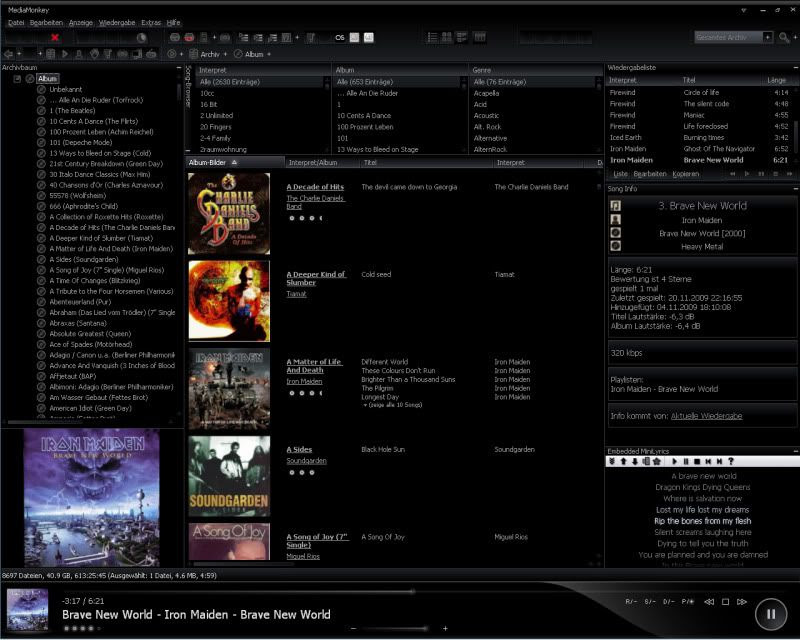Open the Hilfe menu
800x640 pixels.
point(173,22)
